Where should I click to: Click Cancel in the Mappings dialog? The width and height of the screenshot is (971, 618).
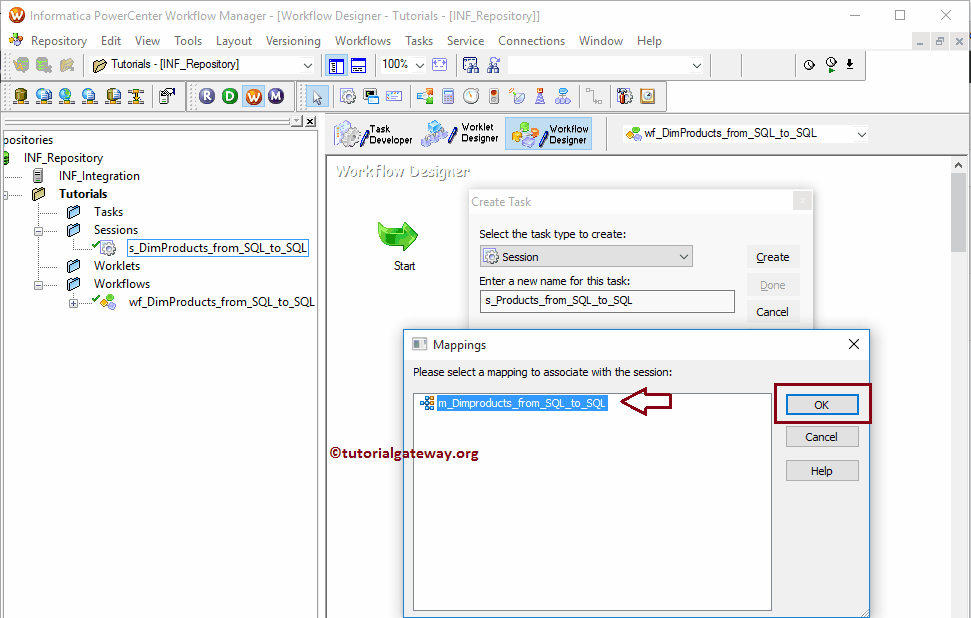[x=822, y=437]
